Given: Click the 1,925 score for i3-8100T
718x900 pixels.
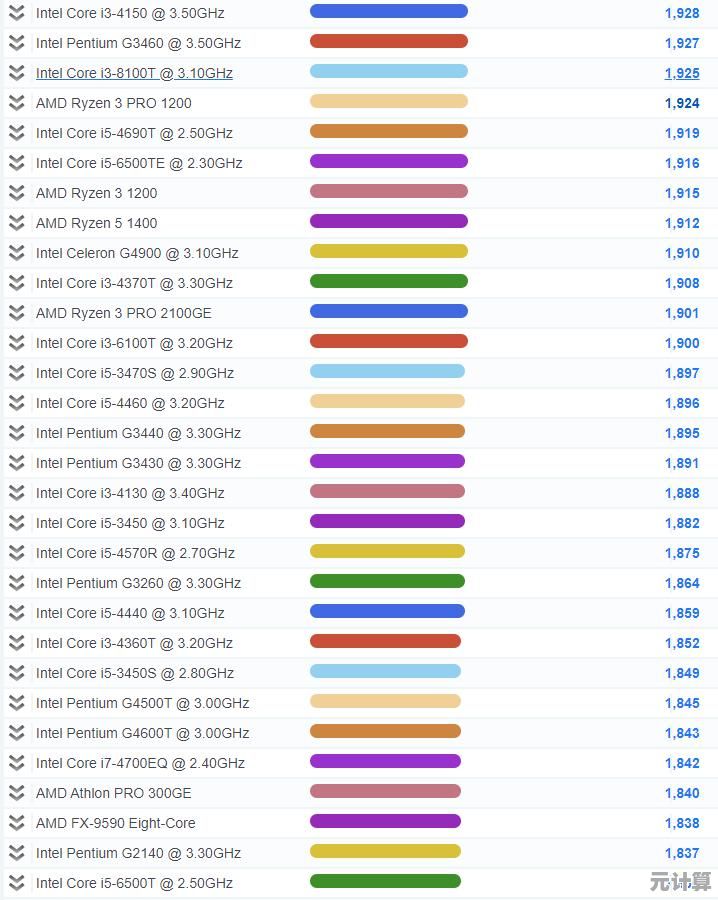Looking at the screenshot, I should 682,73.
